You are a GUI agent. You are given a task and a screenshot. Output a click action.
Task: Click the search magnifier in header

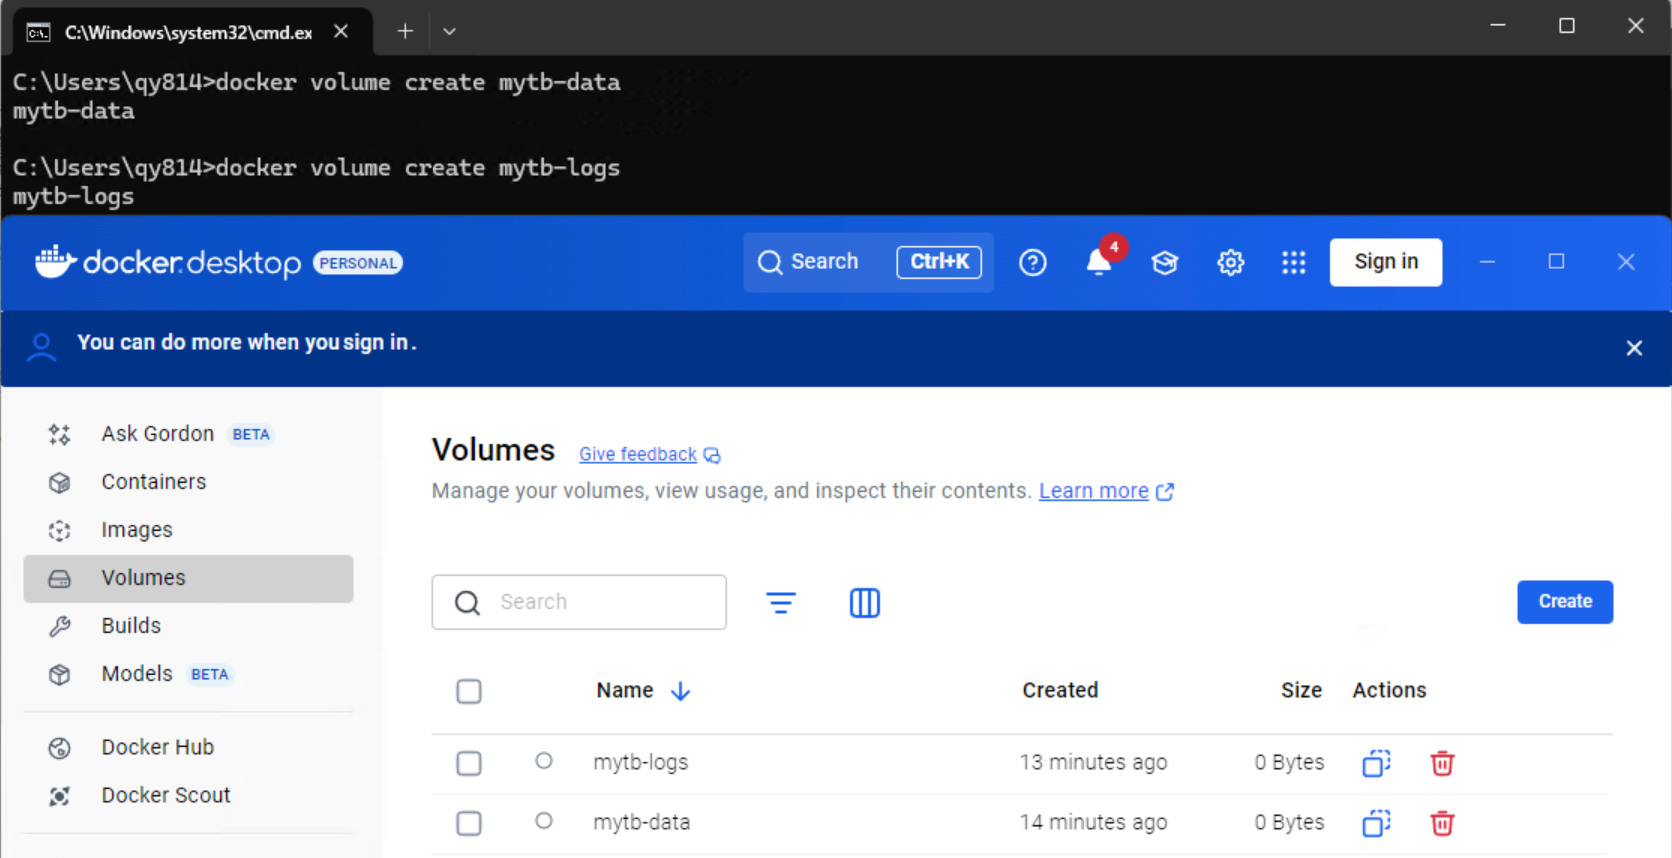[770, 262]
